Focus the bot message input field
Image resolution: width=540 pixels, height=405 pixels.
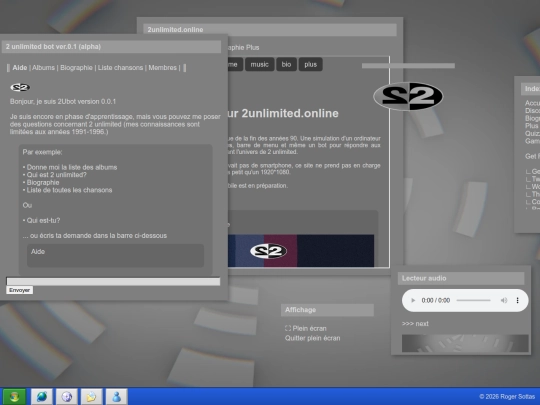pos(113,281)
